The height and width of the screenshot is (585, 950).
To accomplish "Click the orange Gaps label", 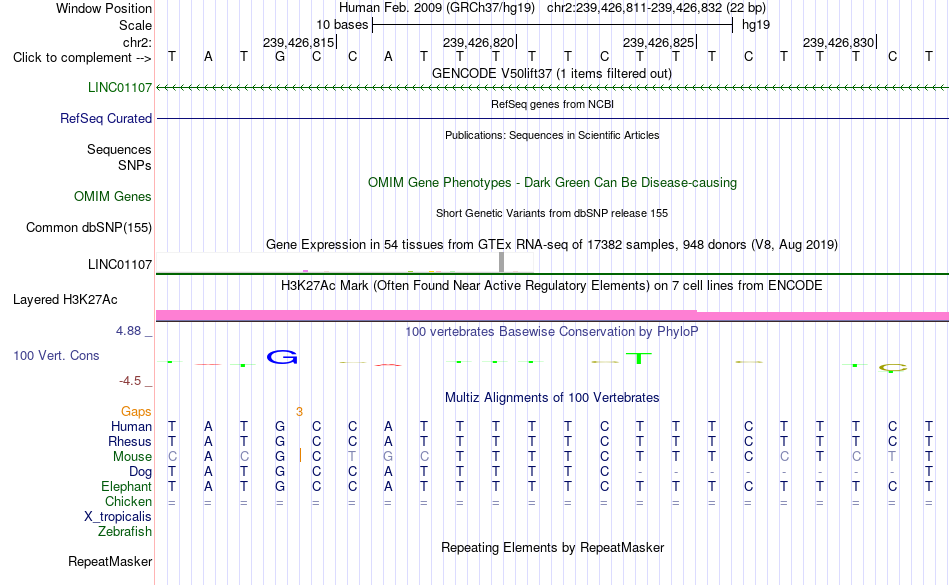I will 136,412.
